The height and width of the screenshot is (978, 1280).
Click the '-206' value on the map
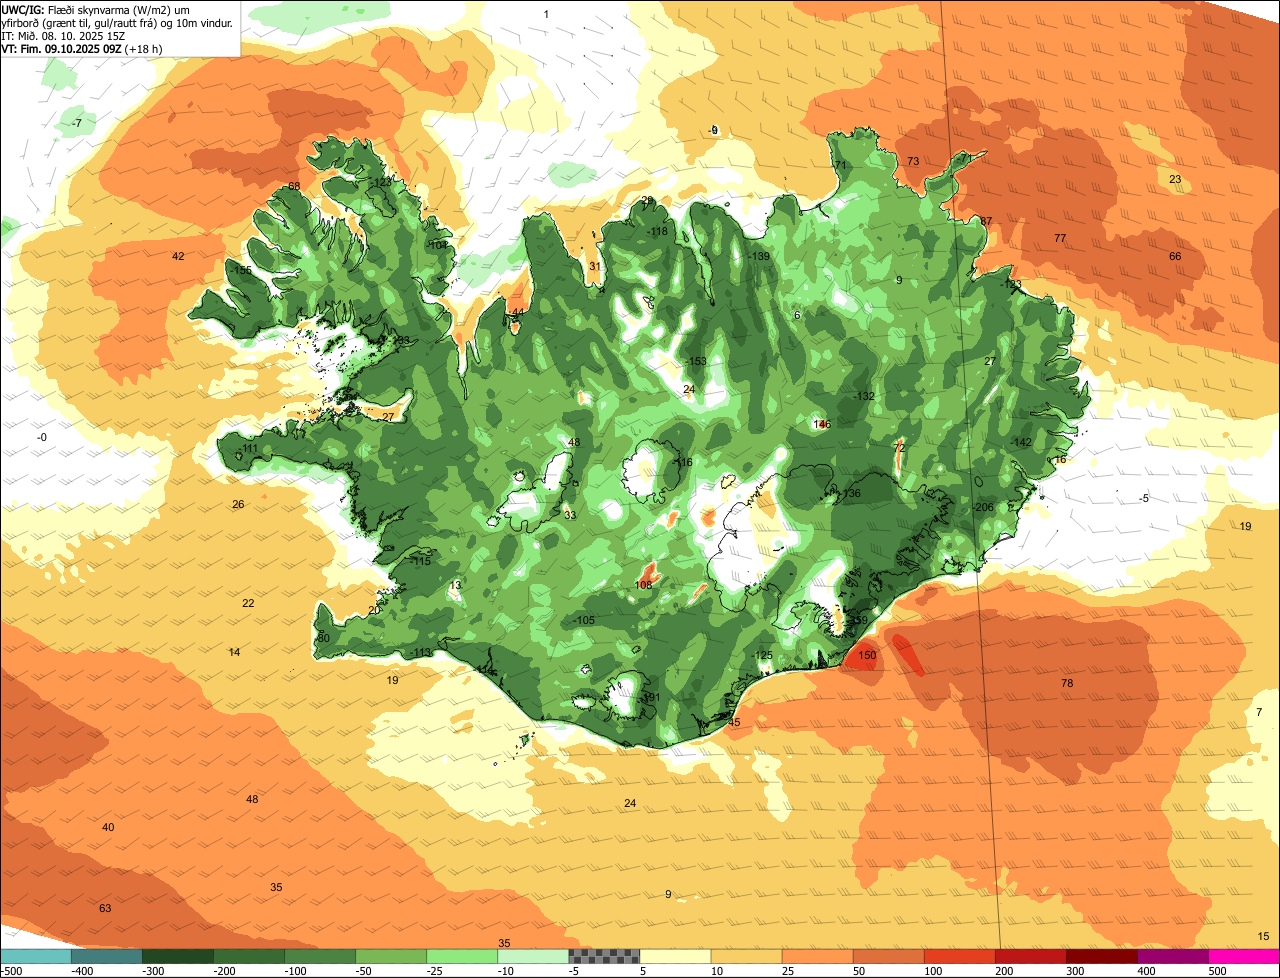[x=984, y=508]
